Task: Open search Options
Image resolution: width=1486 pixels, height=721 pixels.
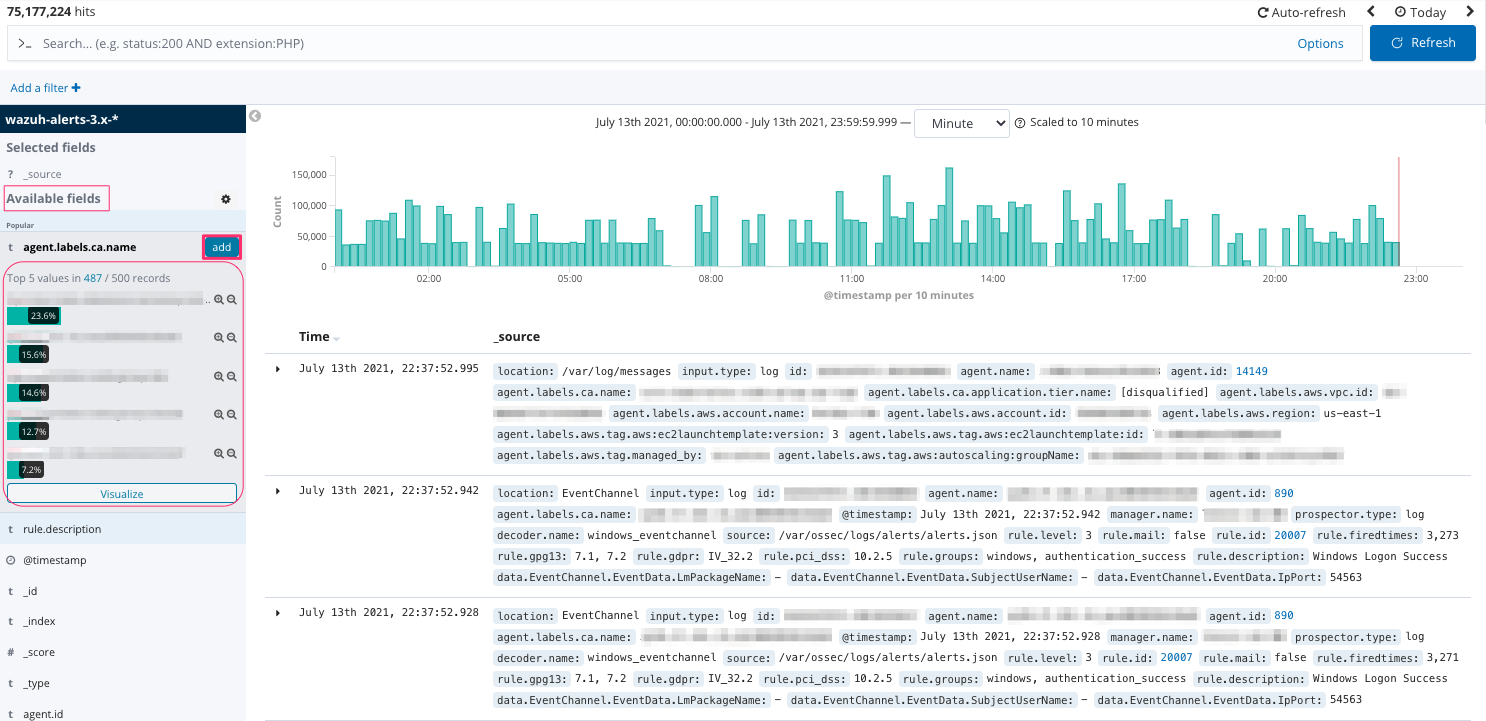Action: point(1320,43)
